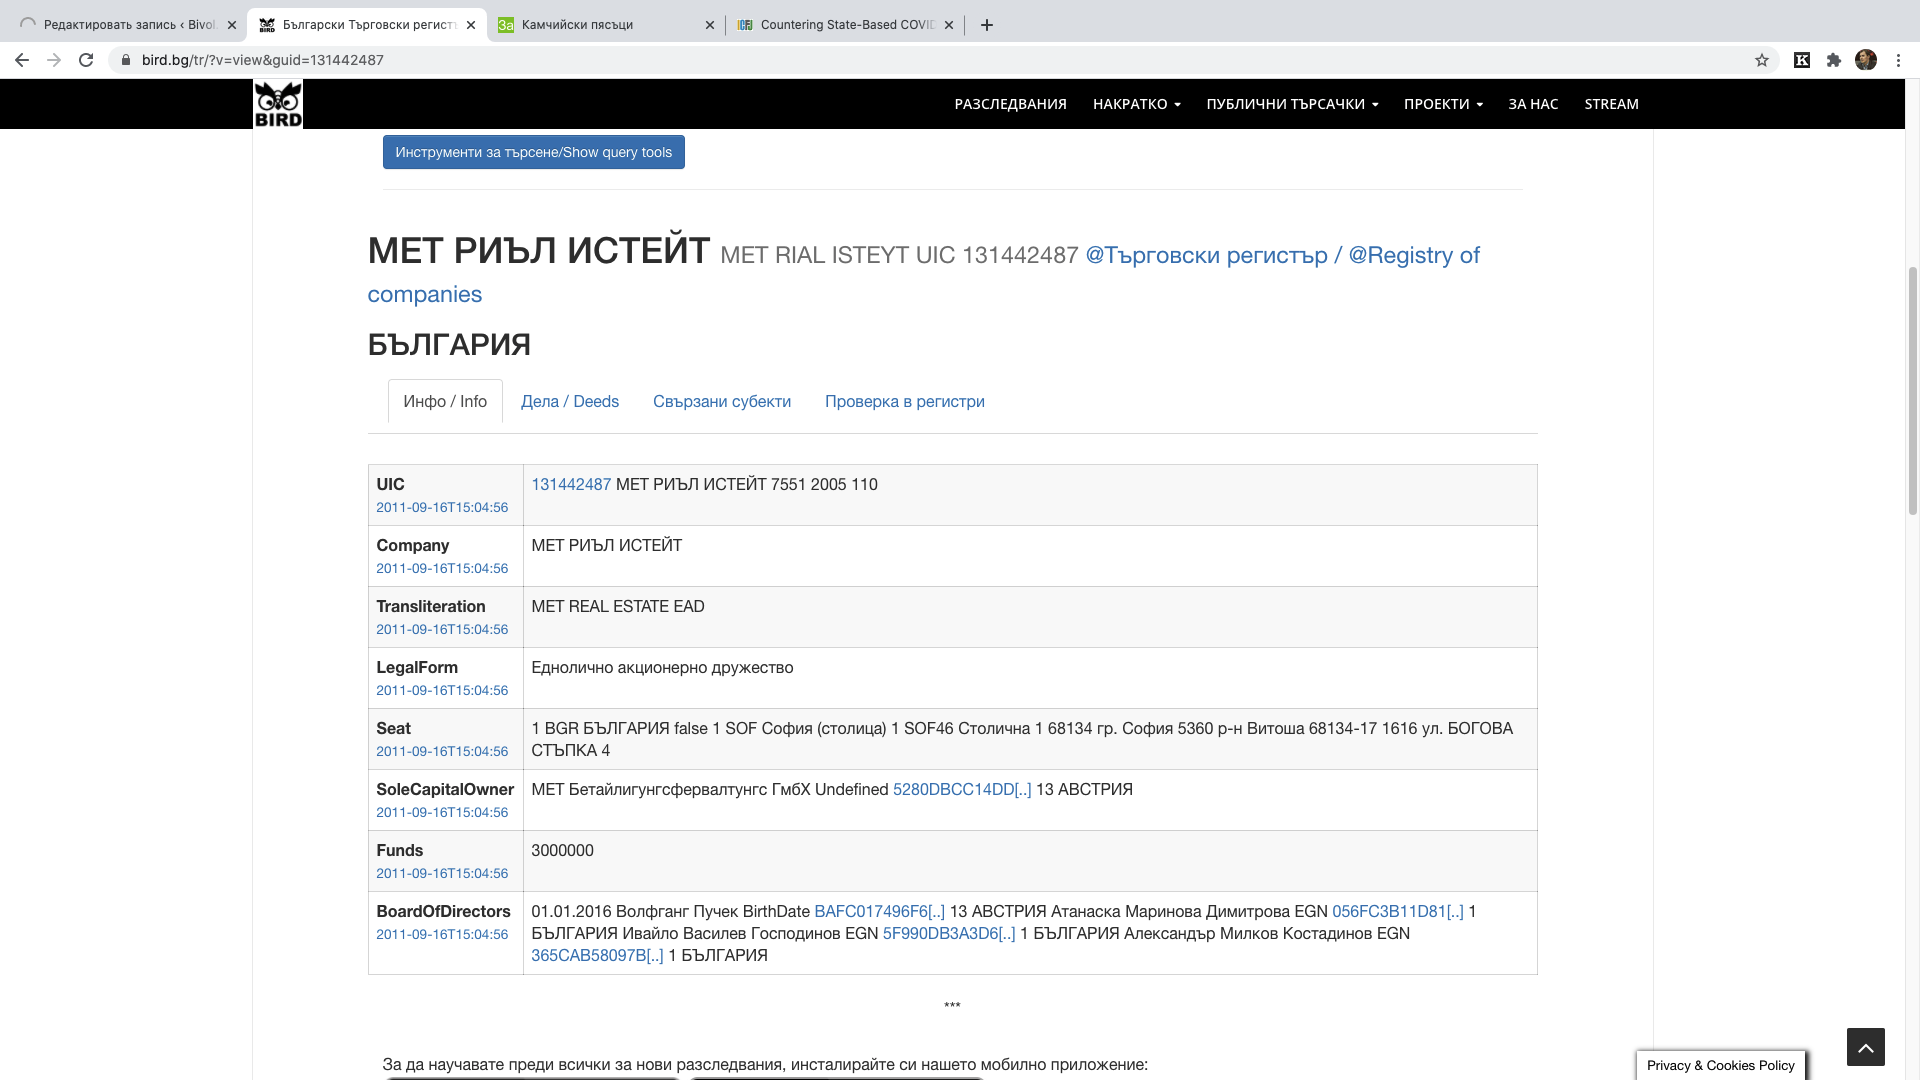Click the scroll-to-top arrow button

click(x=1865, y=1047)
